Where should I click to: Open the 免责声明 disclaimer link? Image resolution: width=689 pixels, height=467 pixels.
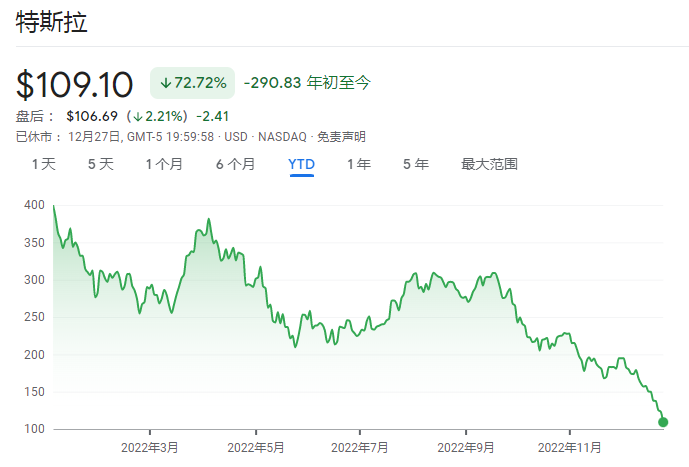341,137
